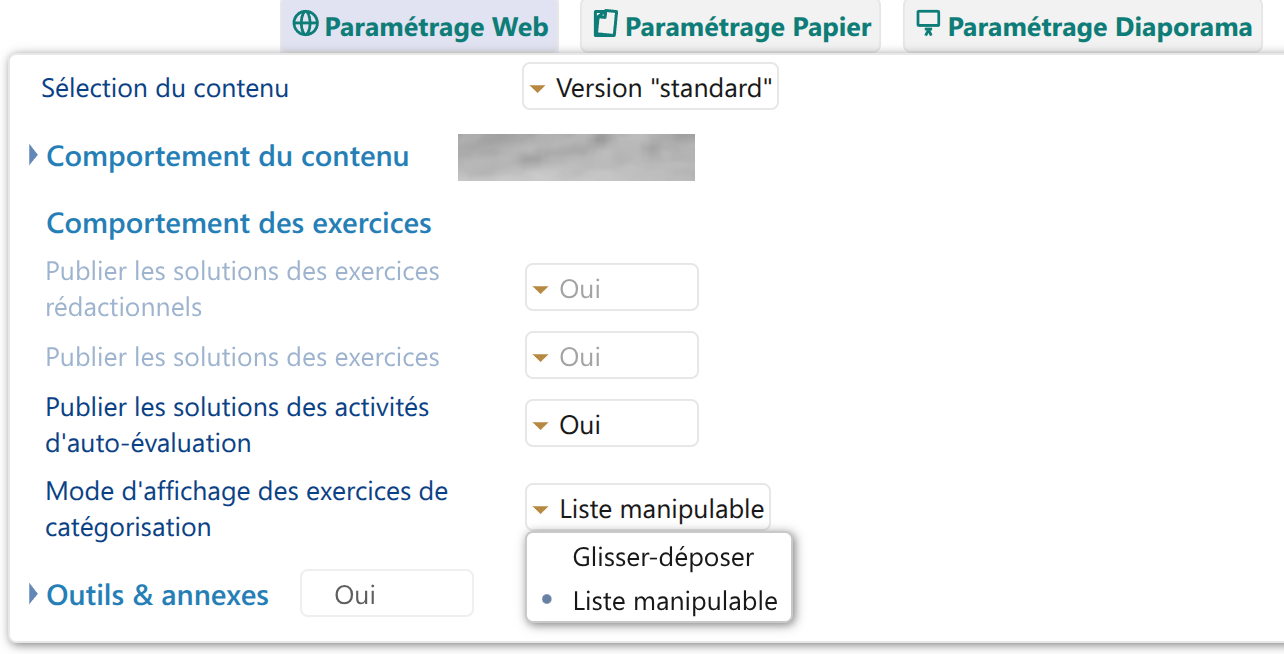Image resolution: width=1284 pixels, height=654 pixels.
Task: Open the Paramétrage Papier tab
Action: coord(730,27)
